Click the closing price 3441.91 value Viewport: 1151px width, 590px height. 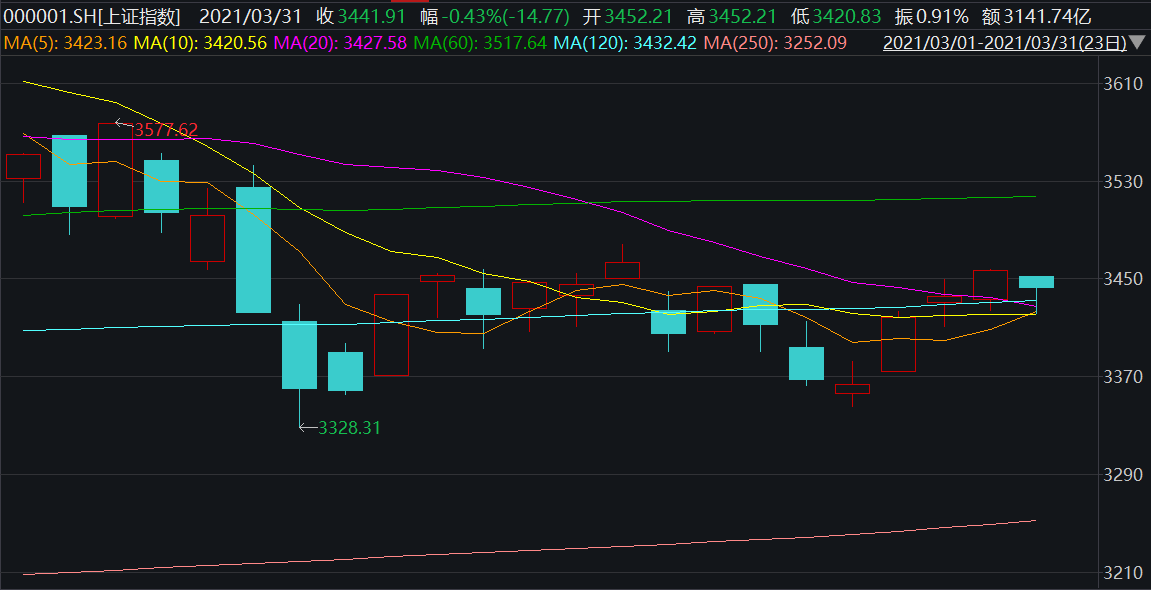click(x=372, y=16)
